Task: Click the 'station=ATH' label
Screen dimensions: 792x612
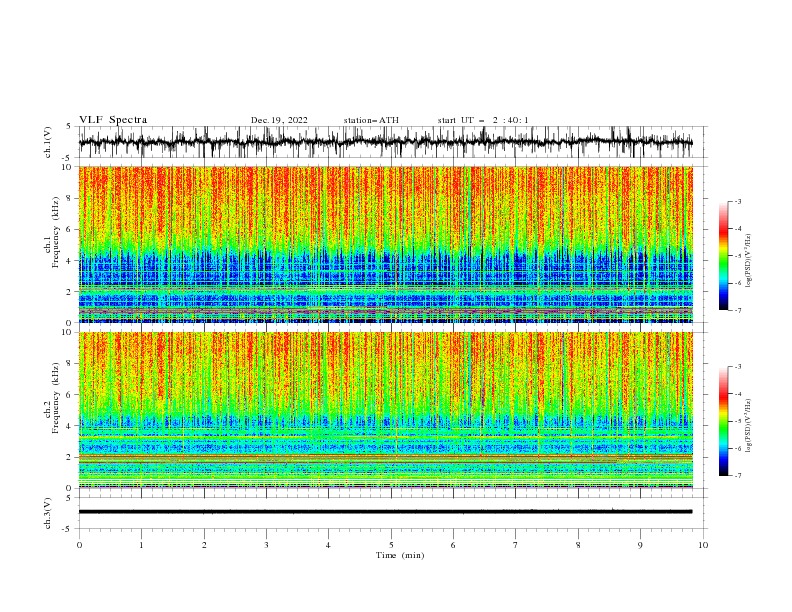Action: [x=371, y=120]
